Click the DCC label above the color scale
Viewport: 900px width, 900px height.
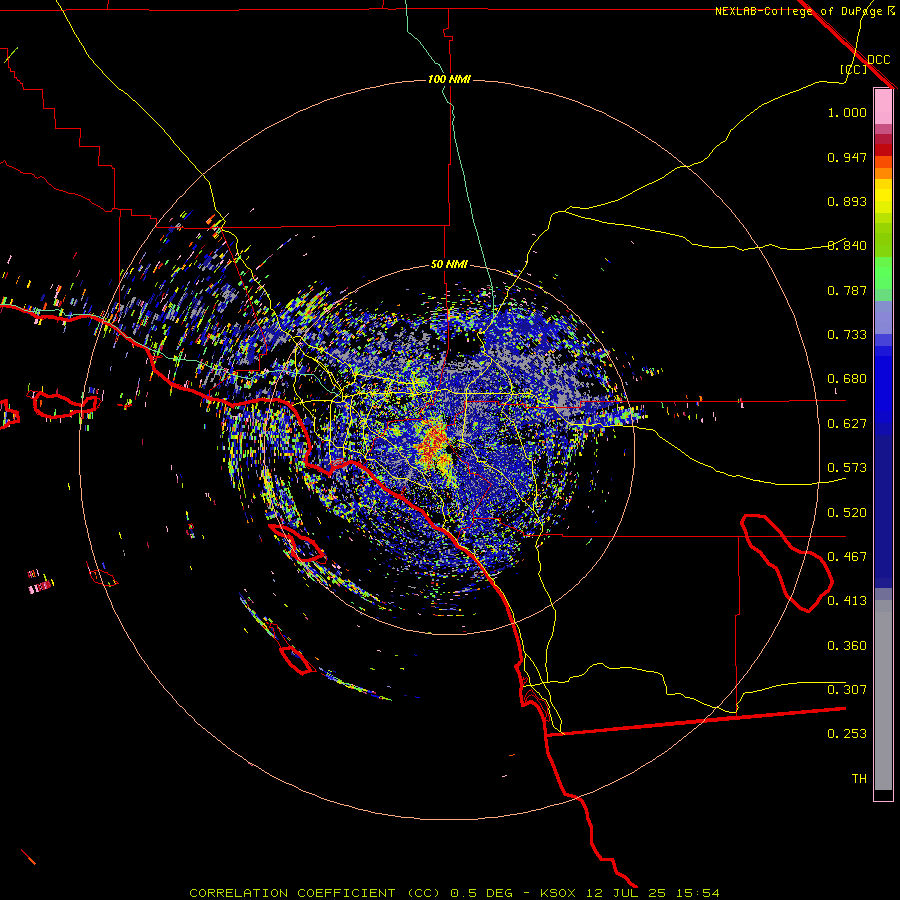click(878, 60)
